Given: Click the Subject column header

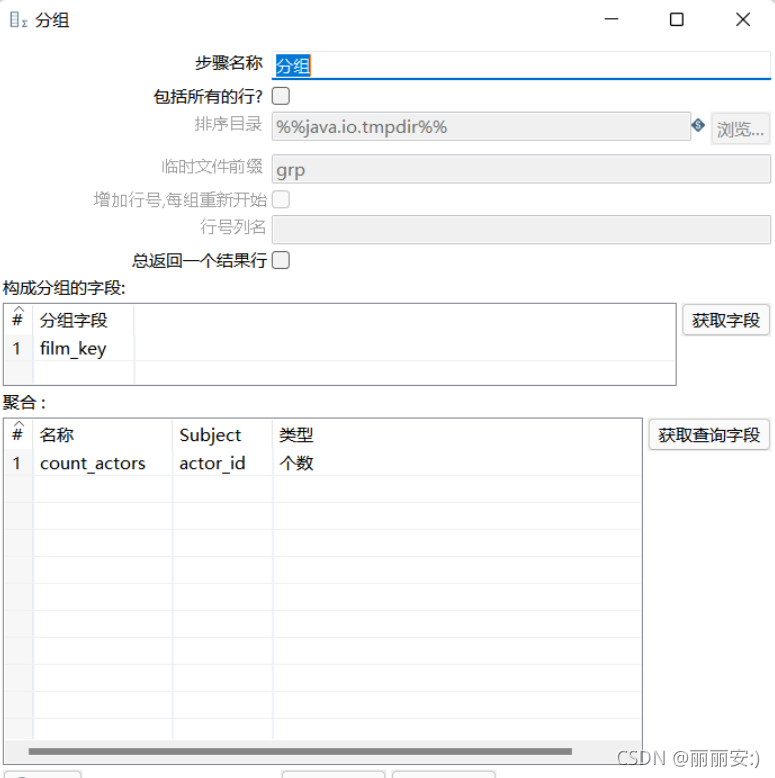Looking at the screenshot, I should pyautogui.click(x=223, y=435).
